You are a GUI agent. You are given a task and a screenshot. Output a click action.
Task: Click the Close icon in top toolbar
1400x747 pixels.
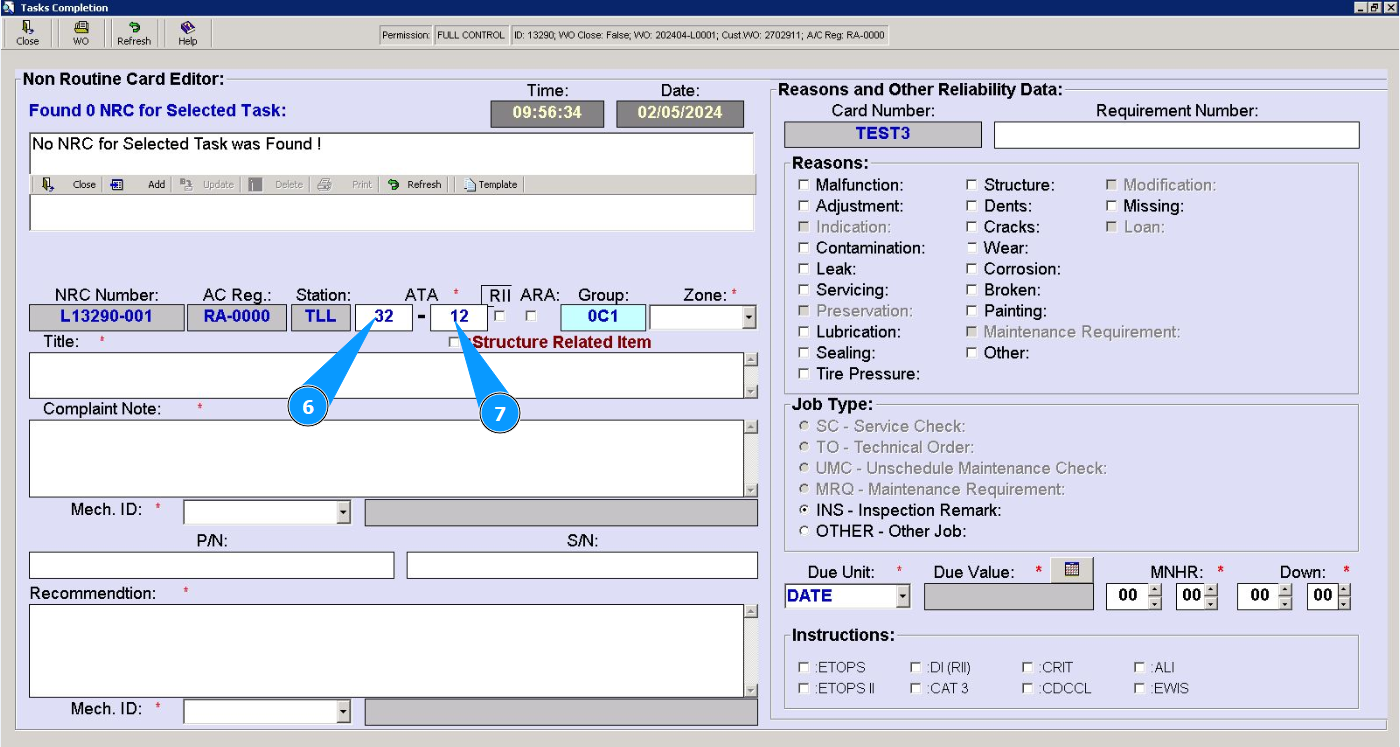(x=27, y=33)
